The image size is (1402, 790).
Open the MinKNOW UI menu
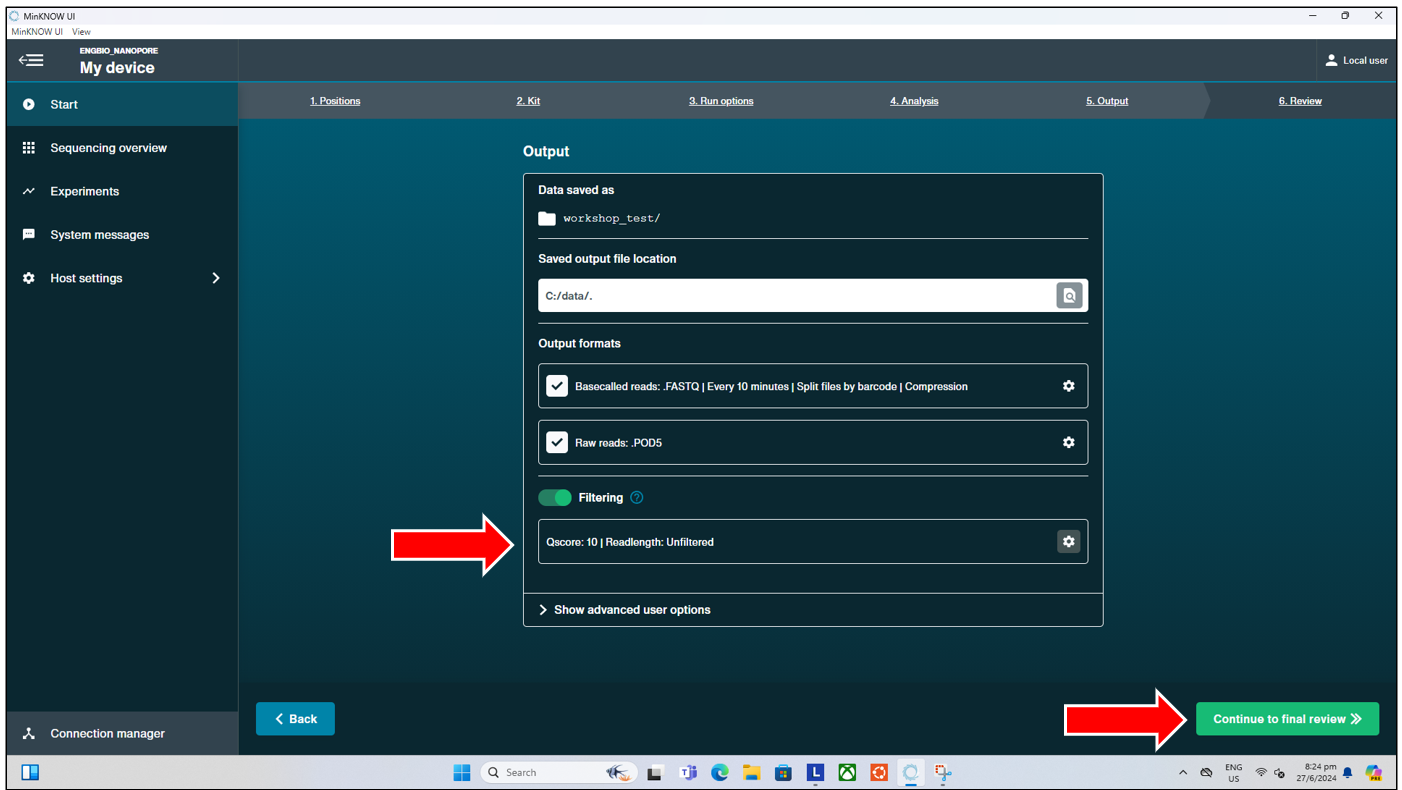pyautogui.click(x=37, y=32)
